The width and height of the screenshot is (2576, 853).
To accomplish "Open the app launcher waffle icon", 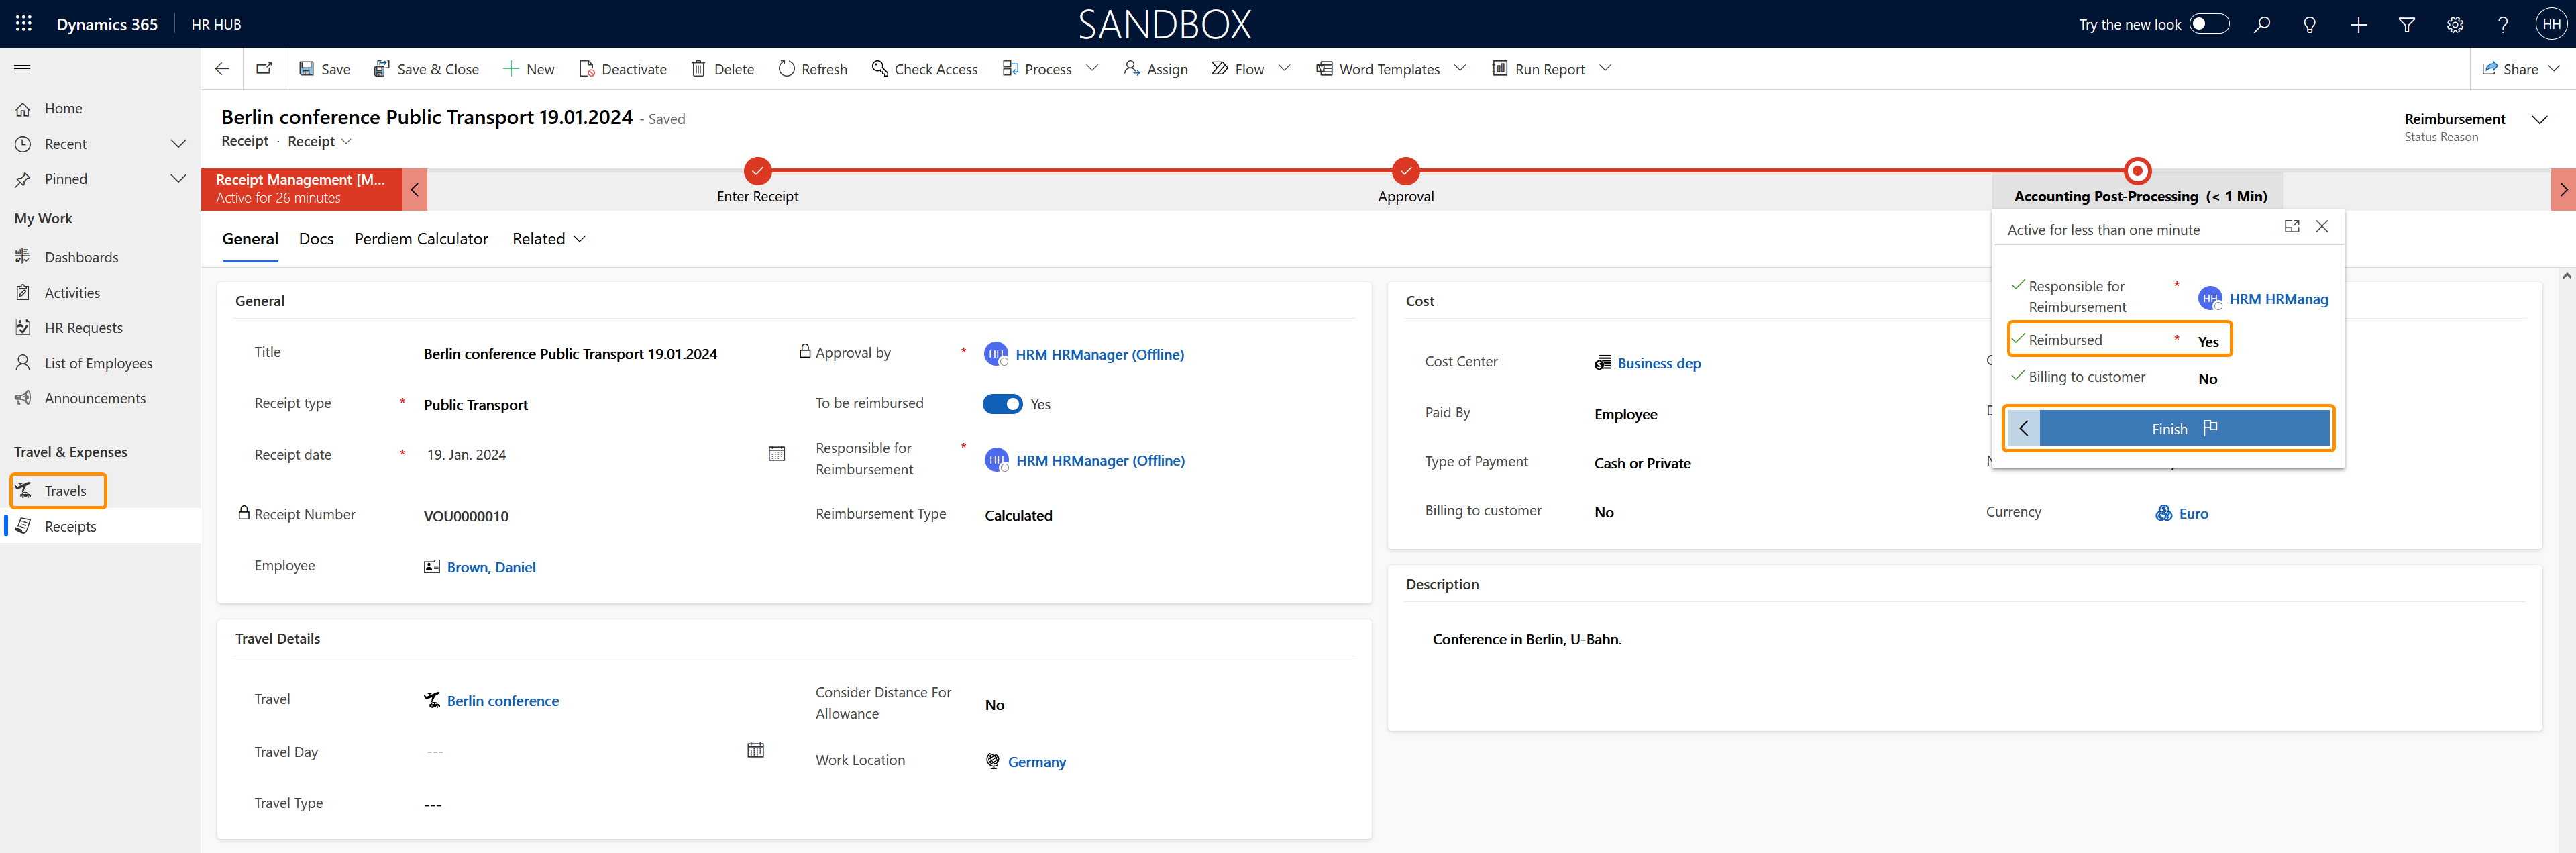I will [x=24, y=24].
